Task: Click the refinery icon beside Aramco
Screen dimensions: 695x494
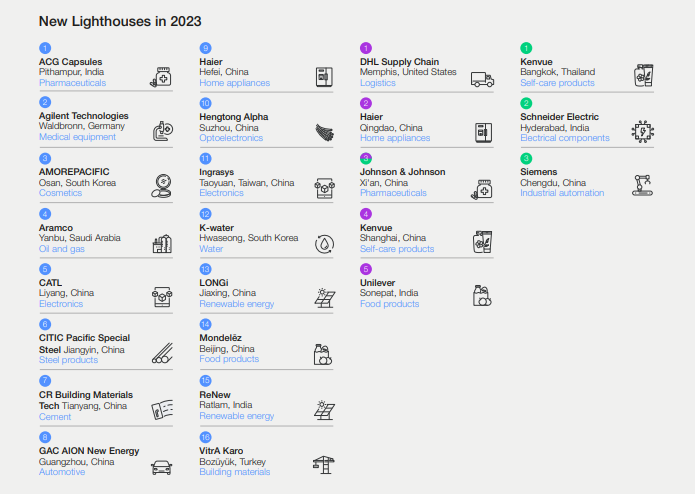Action: pyautogui.click(x=162, y=244)
